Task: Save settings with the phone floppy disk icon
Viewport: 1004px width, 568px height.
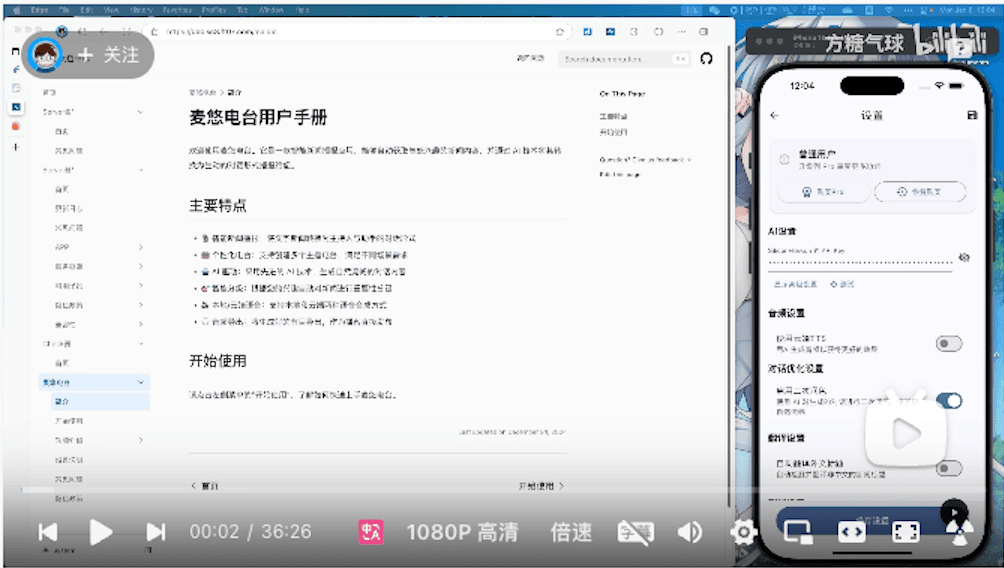Action: coord(972,115)
